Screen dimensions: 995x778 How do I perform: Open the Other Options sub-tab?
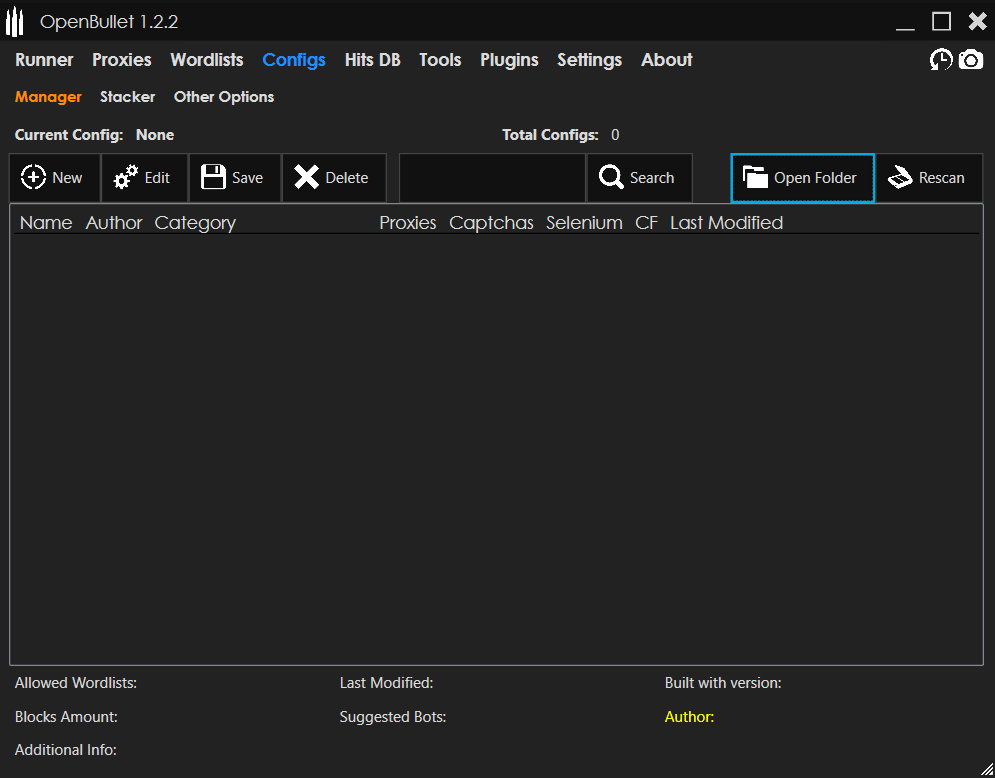coord(224,96)
